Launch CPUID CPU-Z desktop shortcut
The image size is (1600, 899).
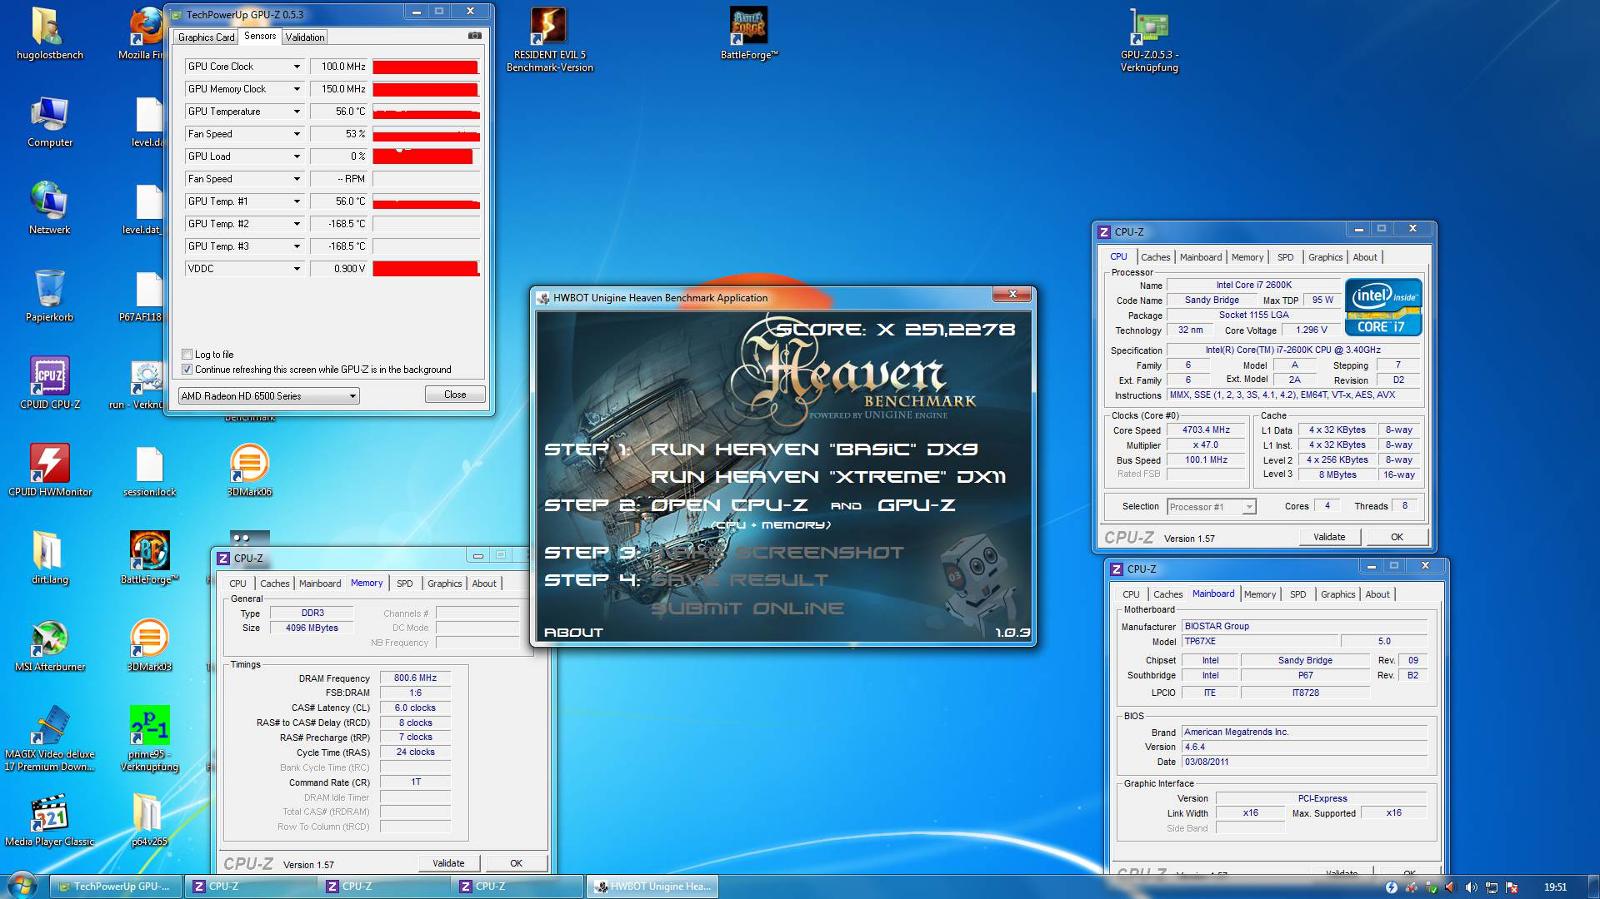click(49, 383)
